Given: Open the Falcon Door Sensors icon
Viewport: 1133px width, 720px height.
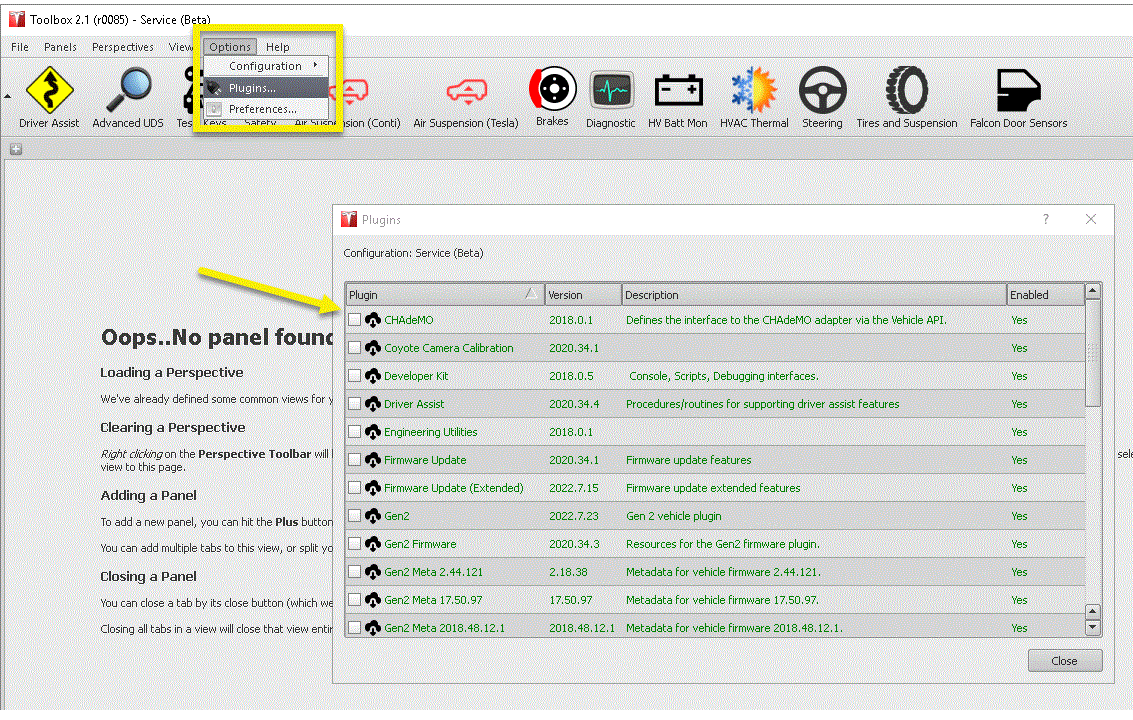Looking at the screenshot, I should click(1018, 90).
